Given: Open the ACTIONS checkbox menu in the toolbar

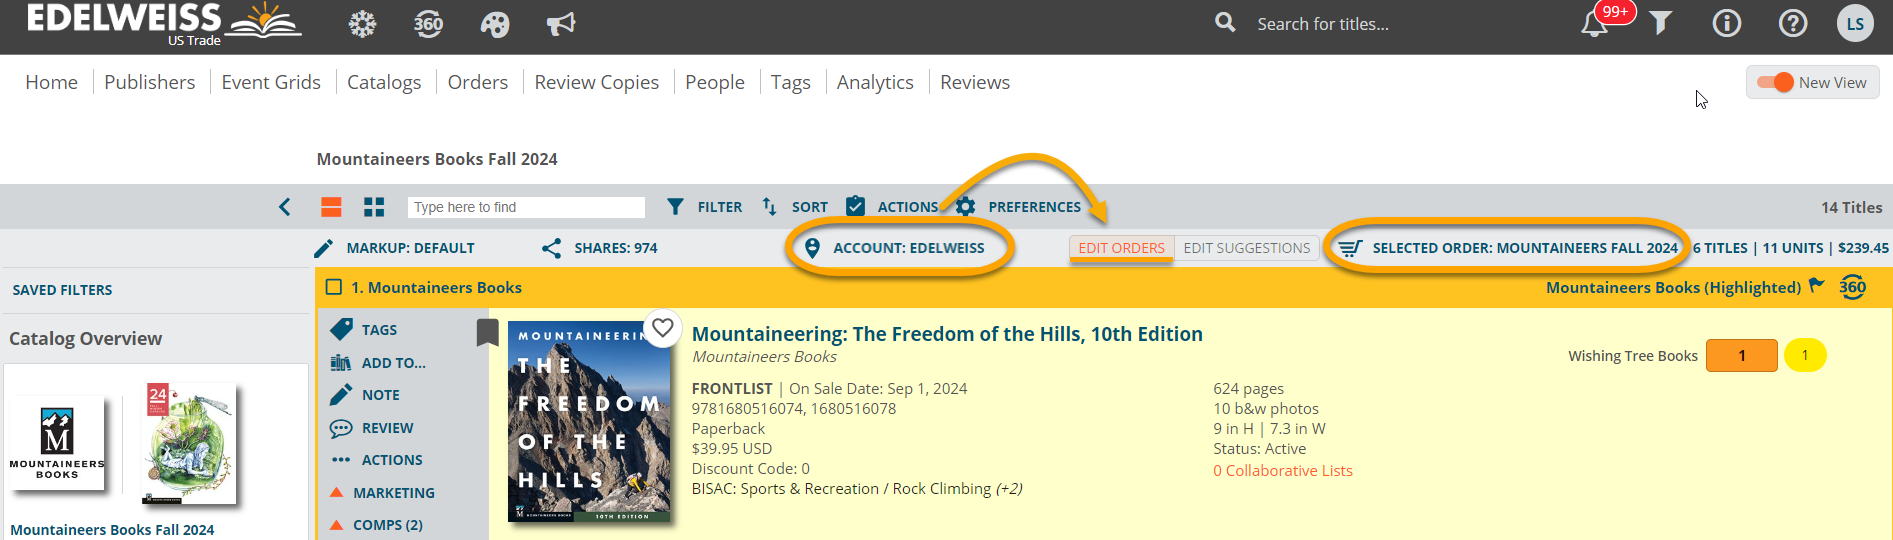Looking at the screenshot, I should (x=891, y=207).
